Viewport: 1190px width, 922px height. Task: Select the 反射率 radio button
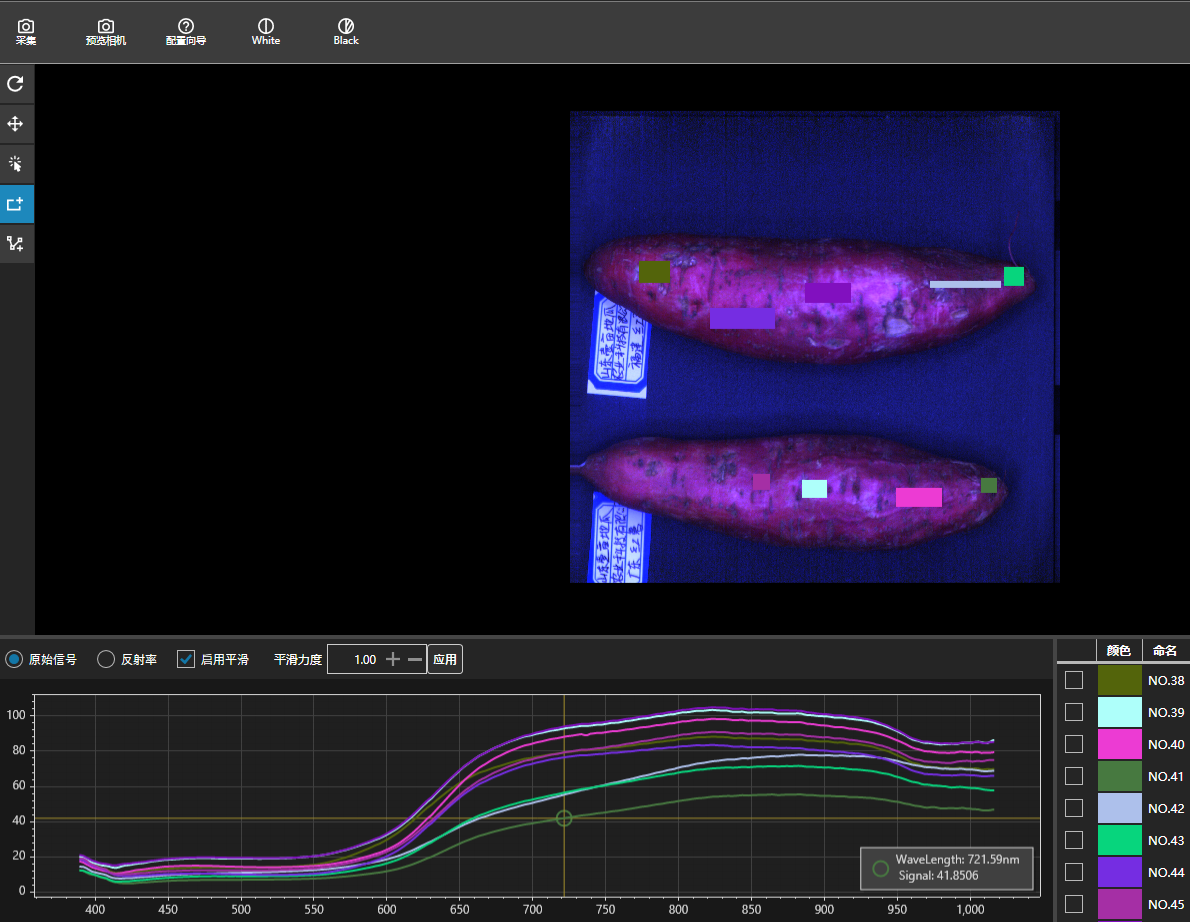(106, 660)
